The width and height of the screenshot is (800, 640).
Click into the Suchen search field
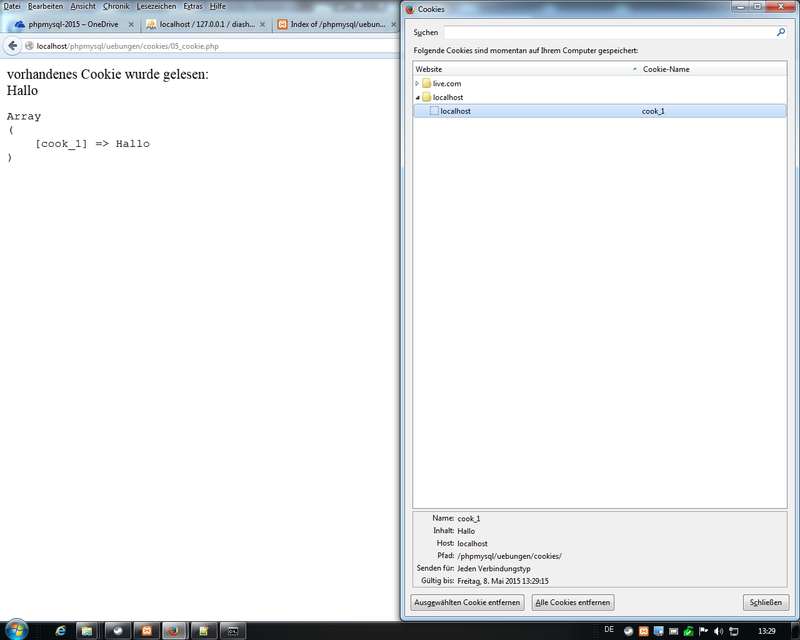[x=609, y=32]
